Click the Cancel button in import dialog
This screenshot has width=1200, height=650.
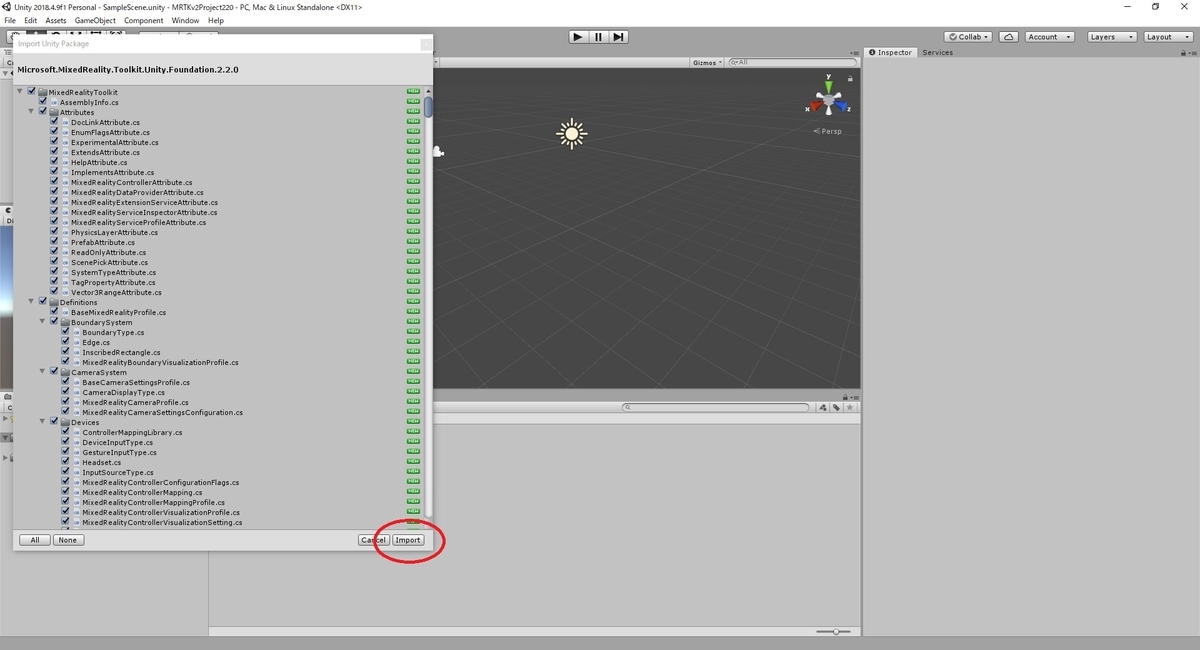373,540
